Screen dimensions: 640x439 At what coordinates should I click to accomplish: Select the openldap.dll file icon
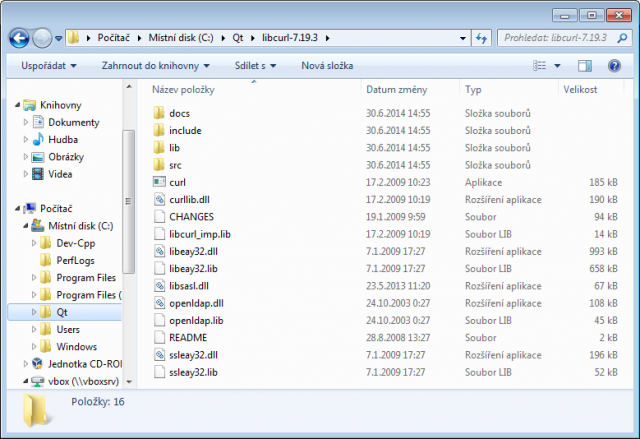159,303
